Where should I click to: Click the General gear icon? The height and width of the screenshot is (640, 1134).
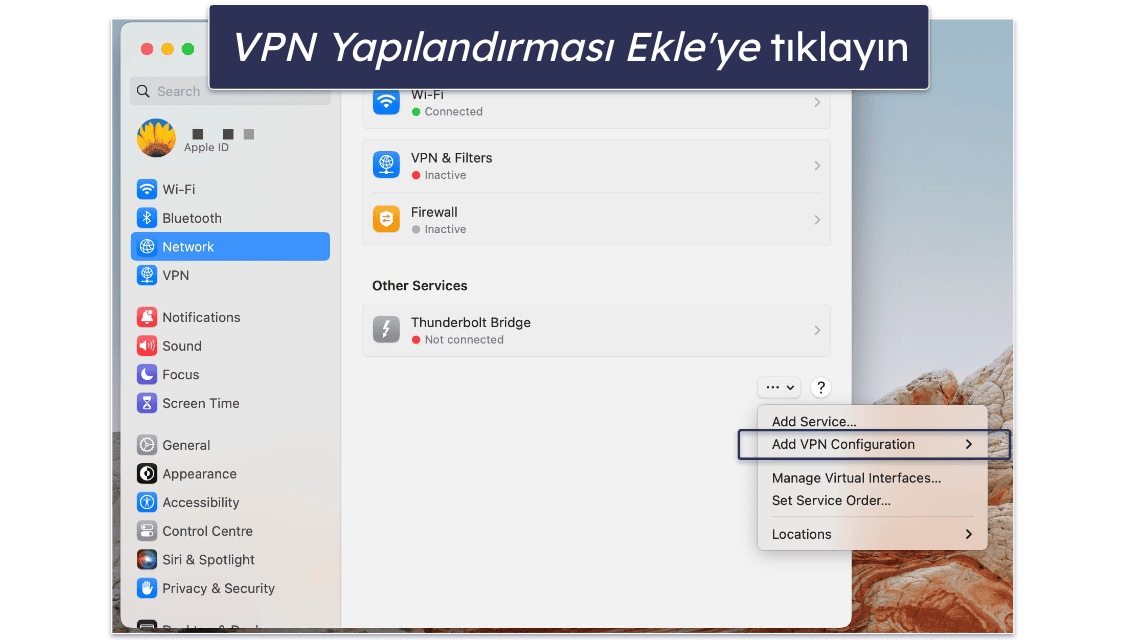(x=147, y=445)
